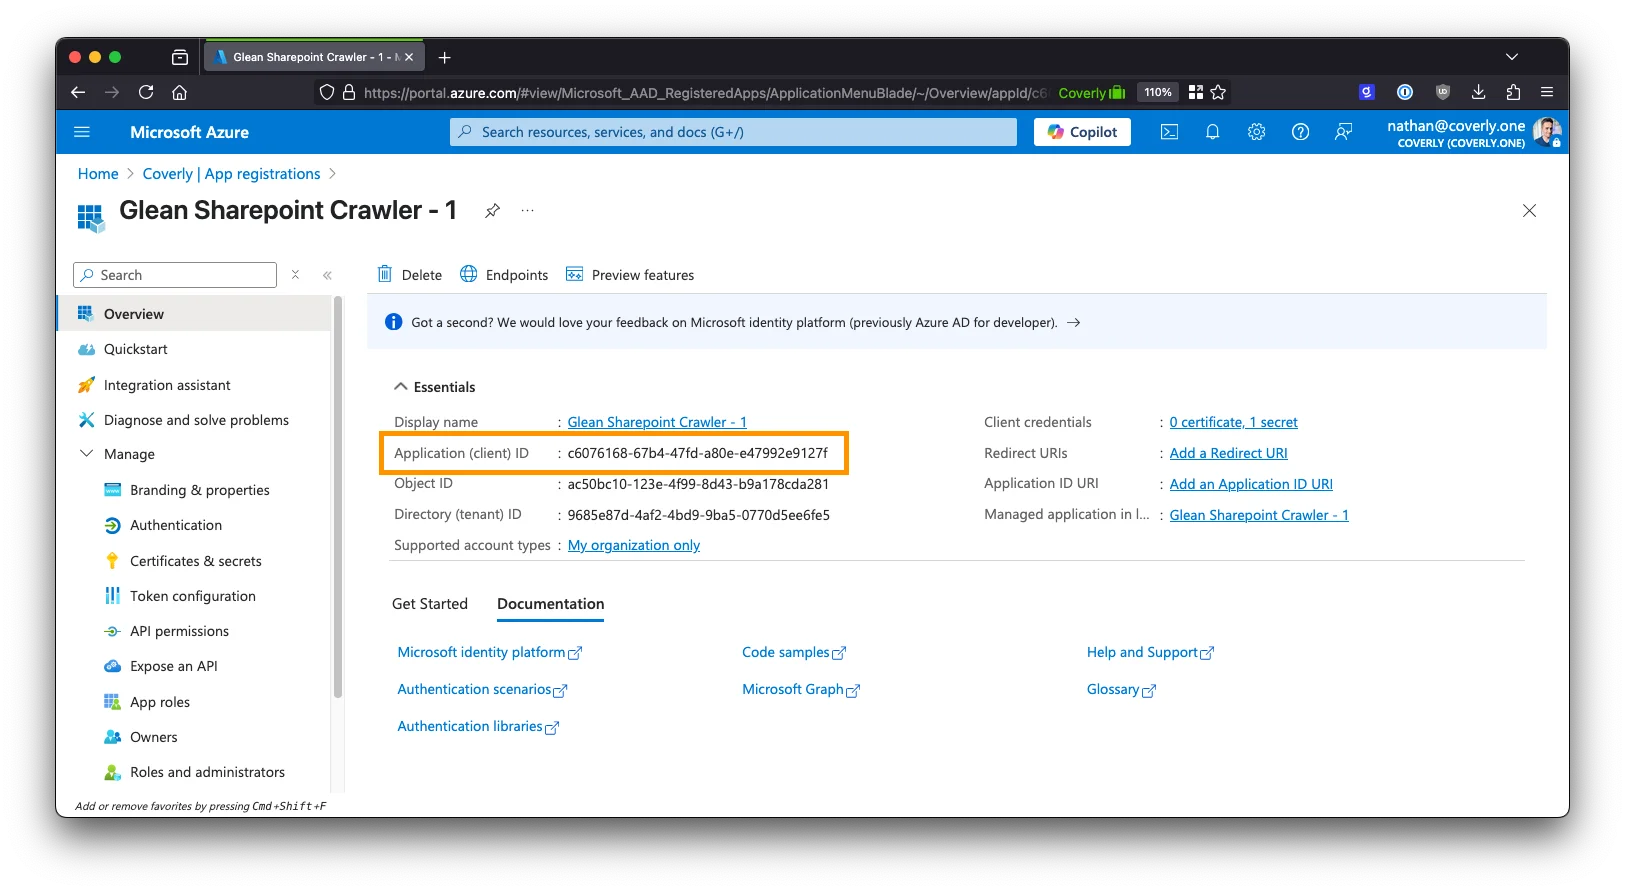Open Endpoints from the command bar
The image size is (1625, 891).
(x=504, y=275)
